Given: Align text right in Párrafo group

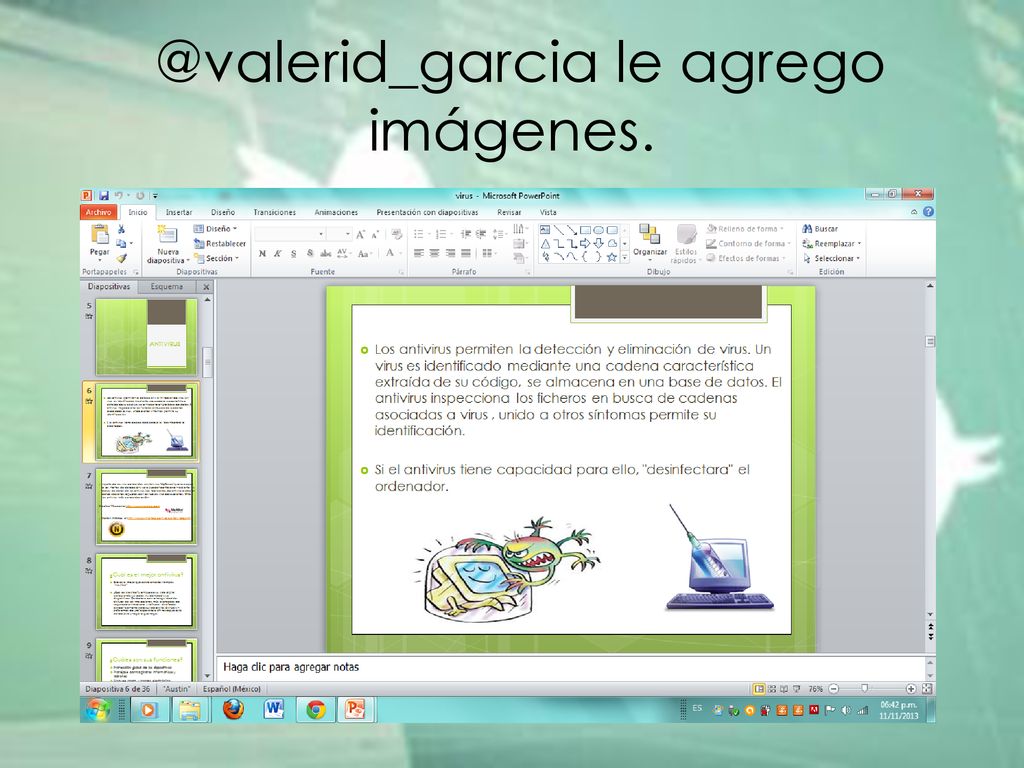Looking at the screenshot, I should 450,253.
